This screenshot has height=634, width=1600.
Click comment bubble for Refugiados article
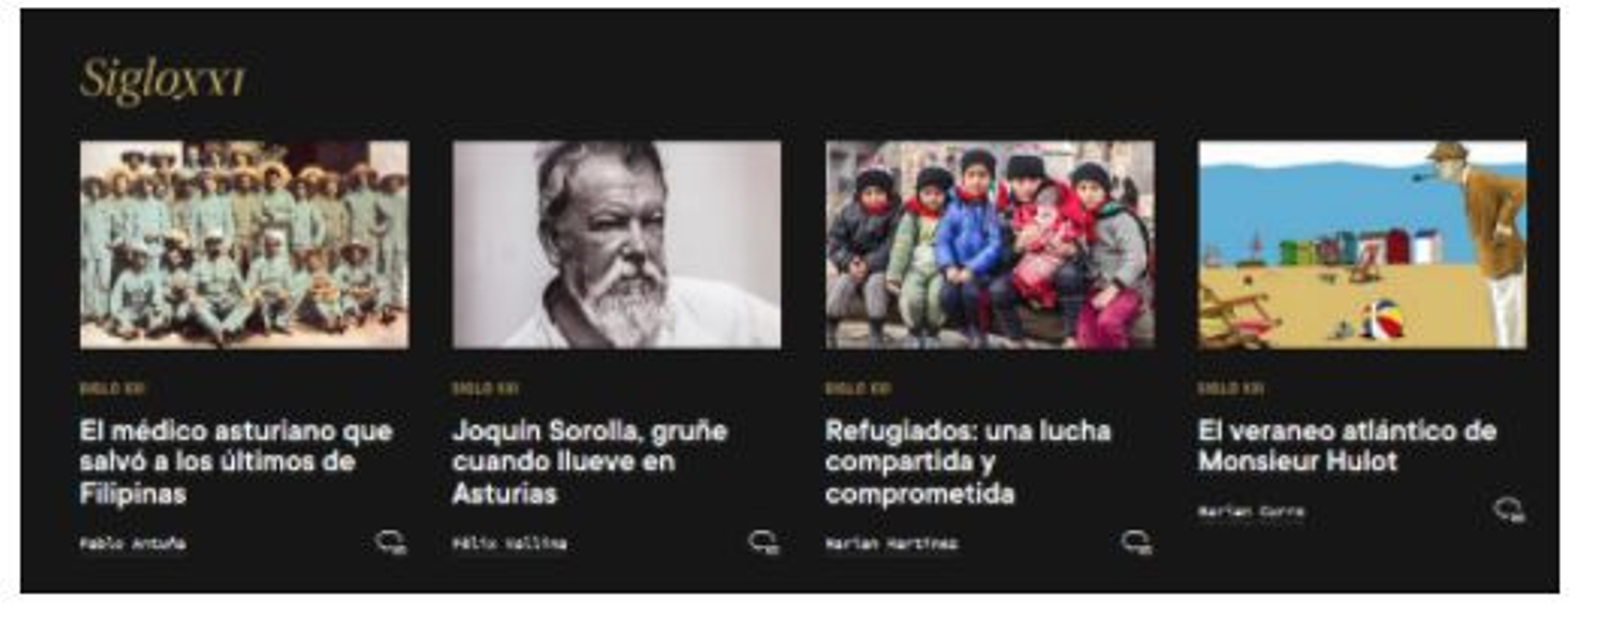click(x=1137, y=543)
